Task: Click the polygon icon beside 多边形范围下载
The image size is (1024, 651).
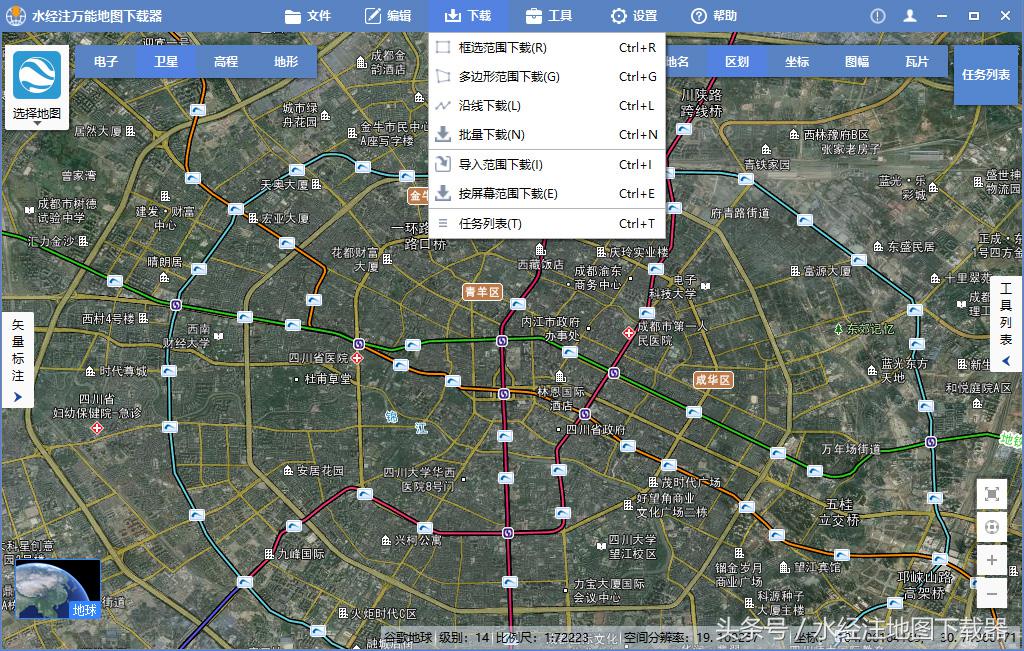Action: 443,76
